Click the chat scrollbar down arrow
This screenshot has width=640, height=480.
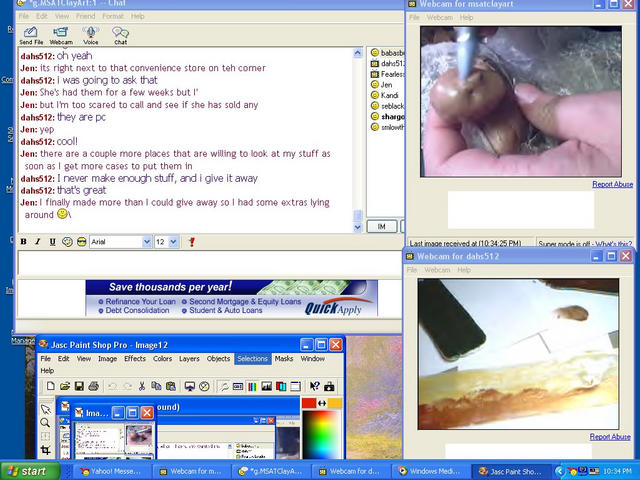[x=358, y=227]
